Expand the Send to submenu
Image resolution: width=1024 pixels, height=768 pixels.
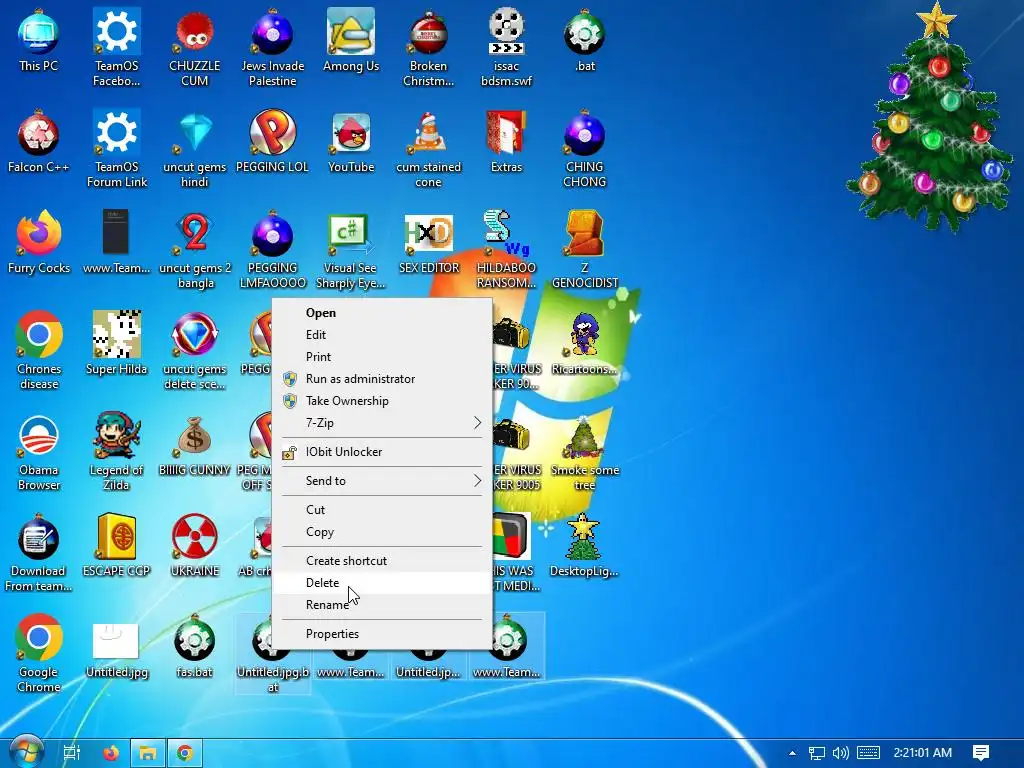[x=382, y=481]
